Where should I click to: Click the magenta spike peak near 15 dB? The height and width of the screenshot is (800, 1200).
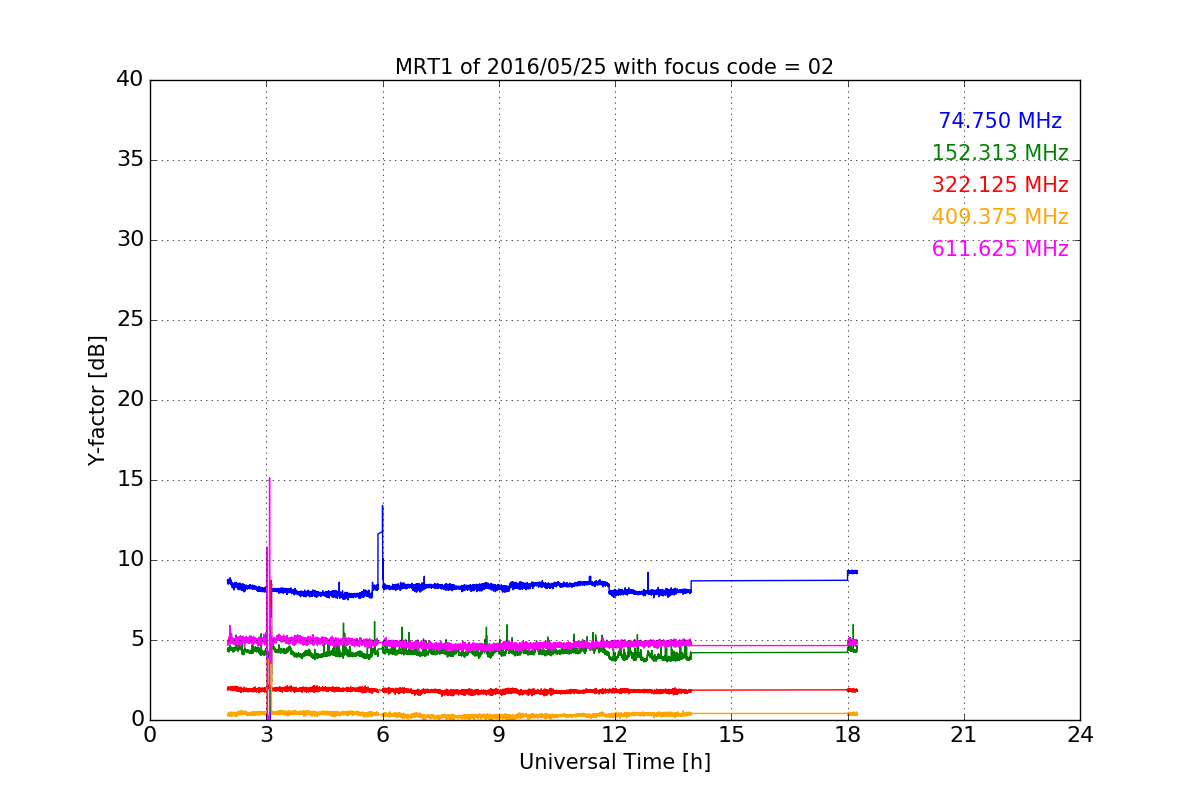[269, 479]
